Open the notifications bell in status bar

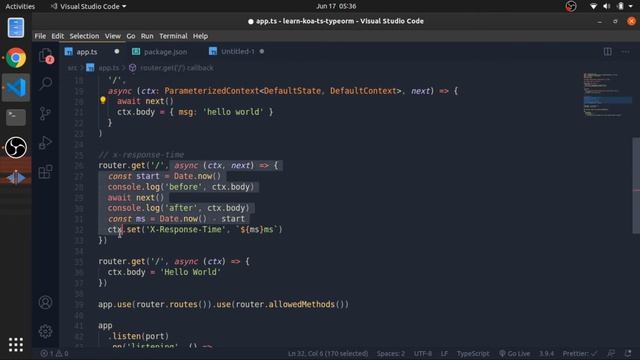coord(628,353)
